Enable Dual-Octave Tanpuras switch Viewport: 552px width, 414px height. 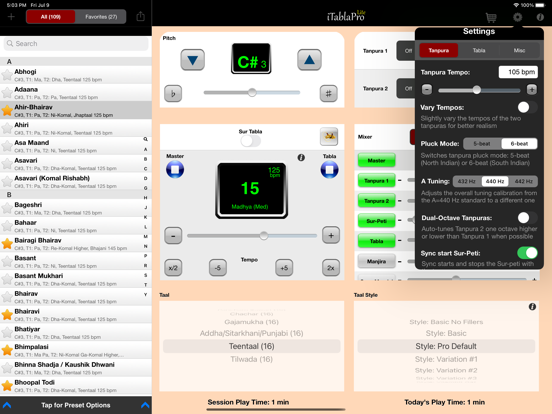point(527,218)
